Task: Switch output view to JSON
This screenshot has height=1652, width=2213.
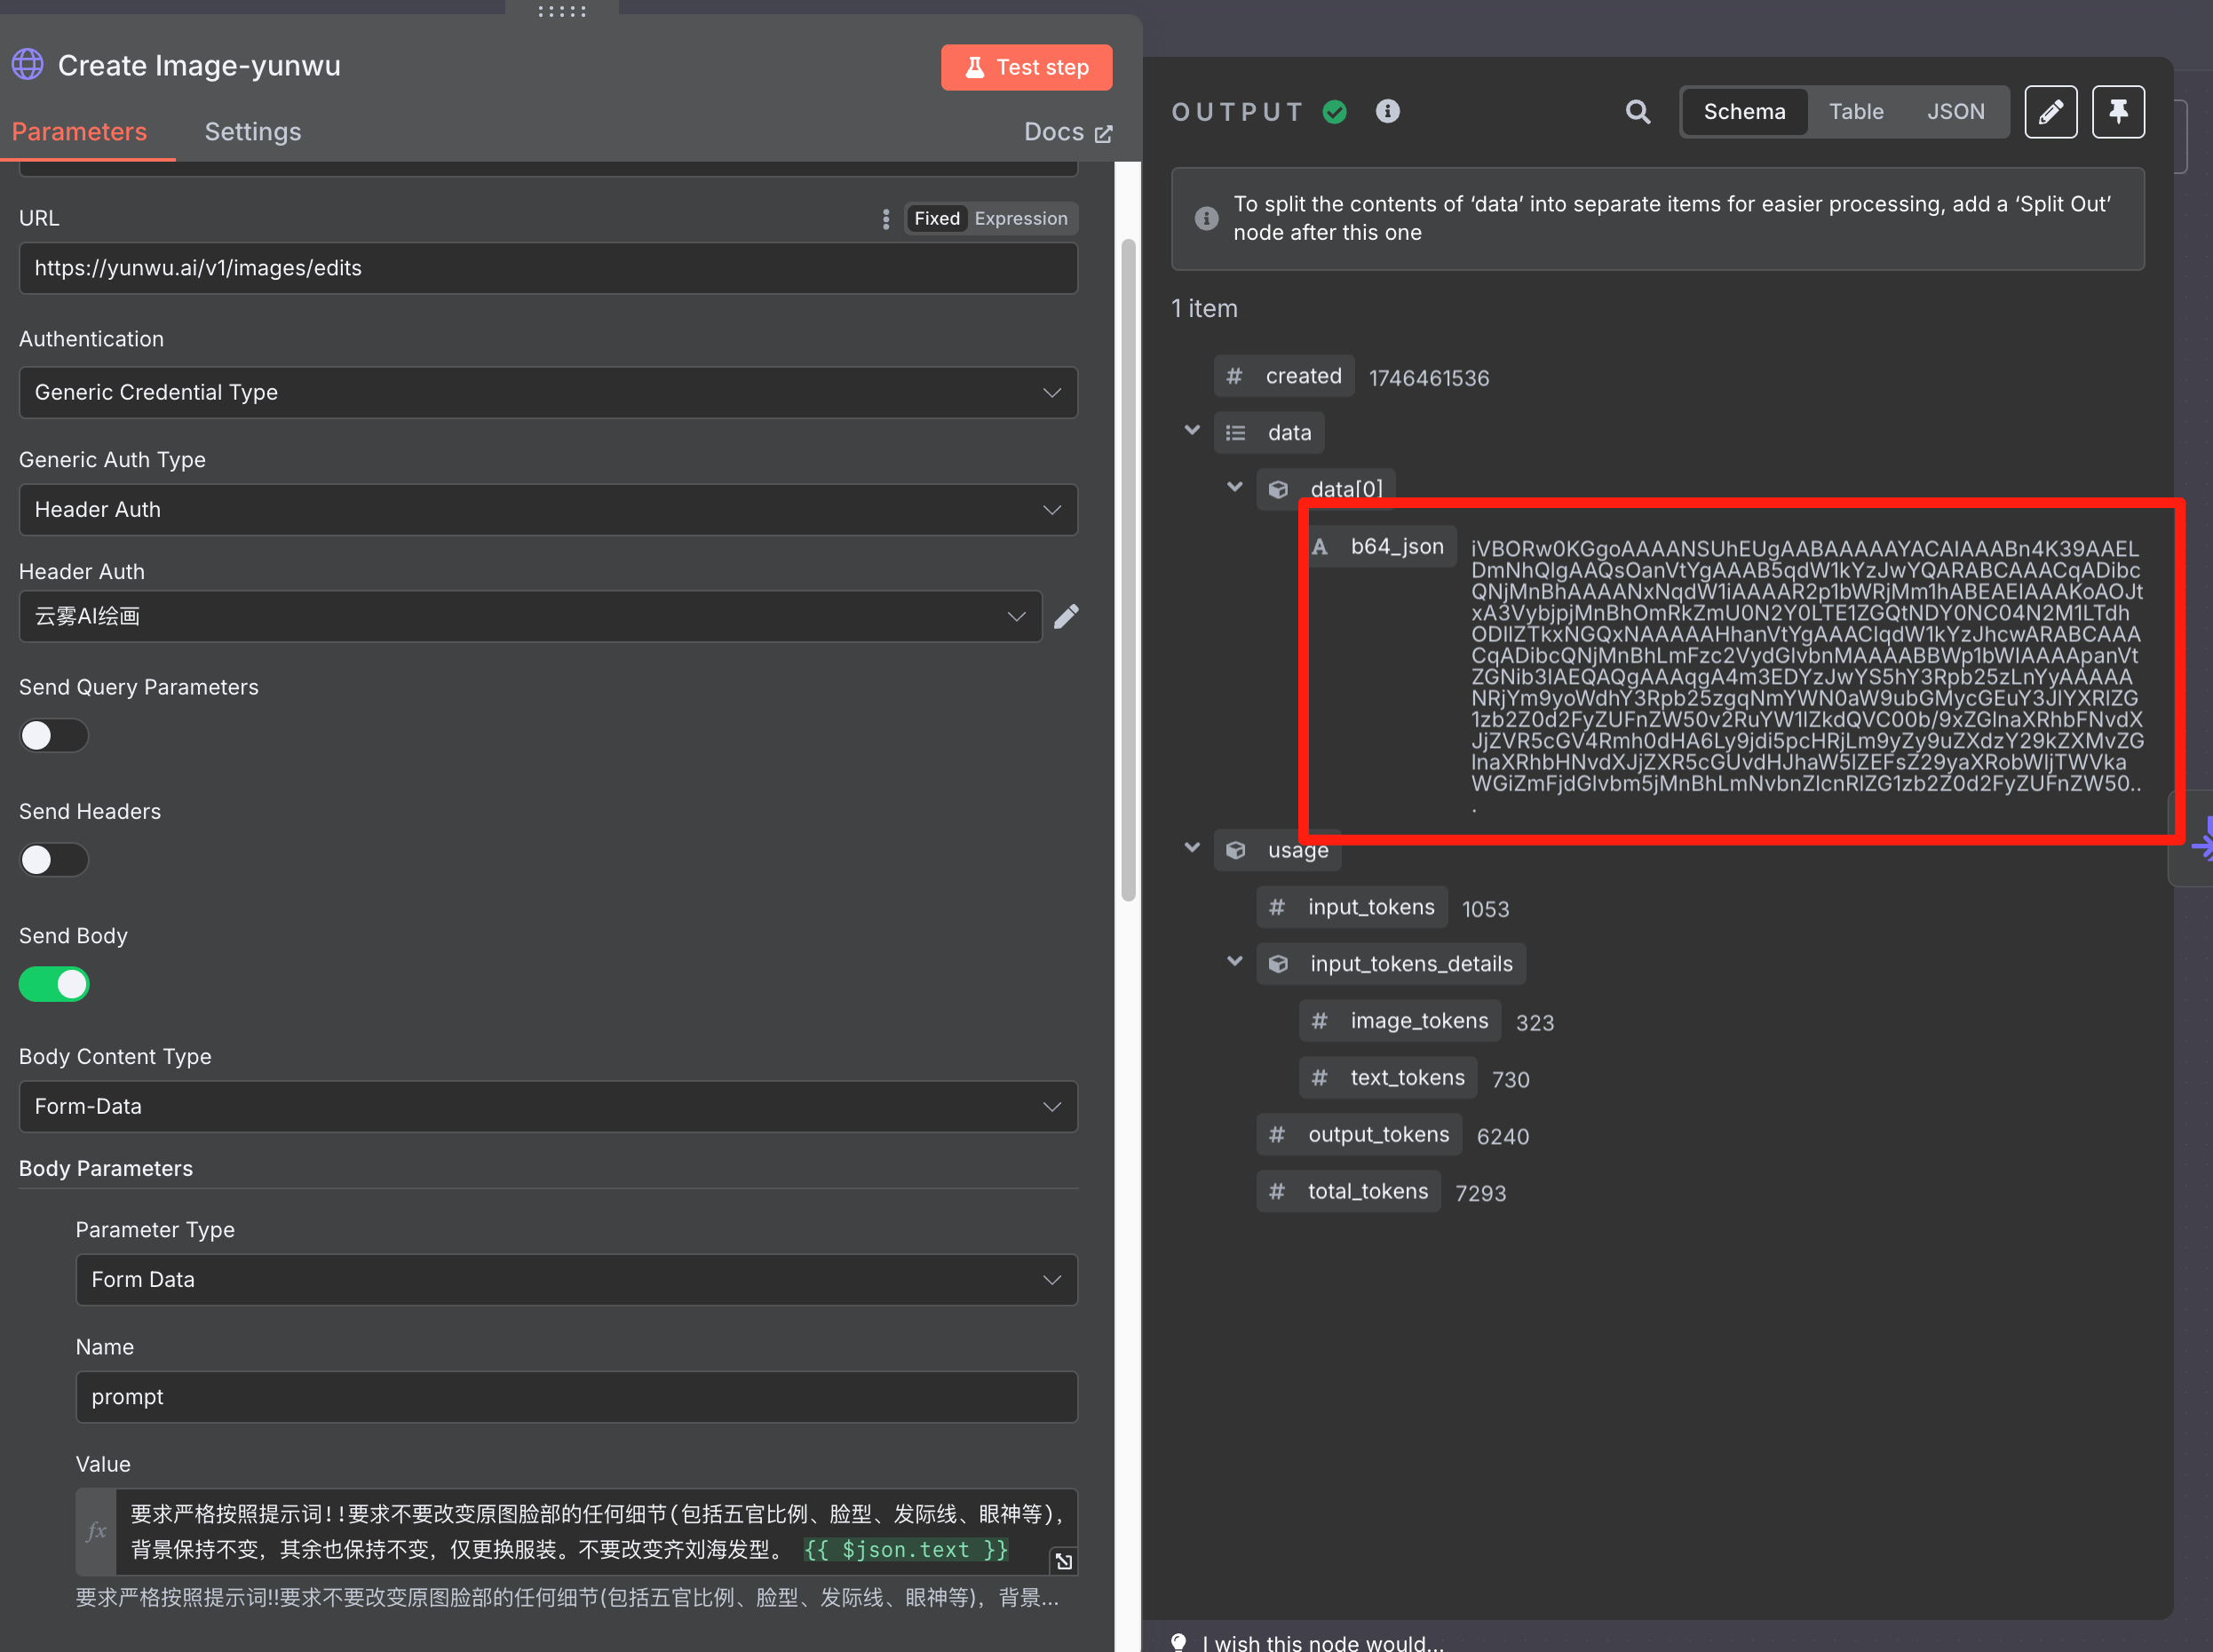Action: tap(1955, 112)
